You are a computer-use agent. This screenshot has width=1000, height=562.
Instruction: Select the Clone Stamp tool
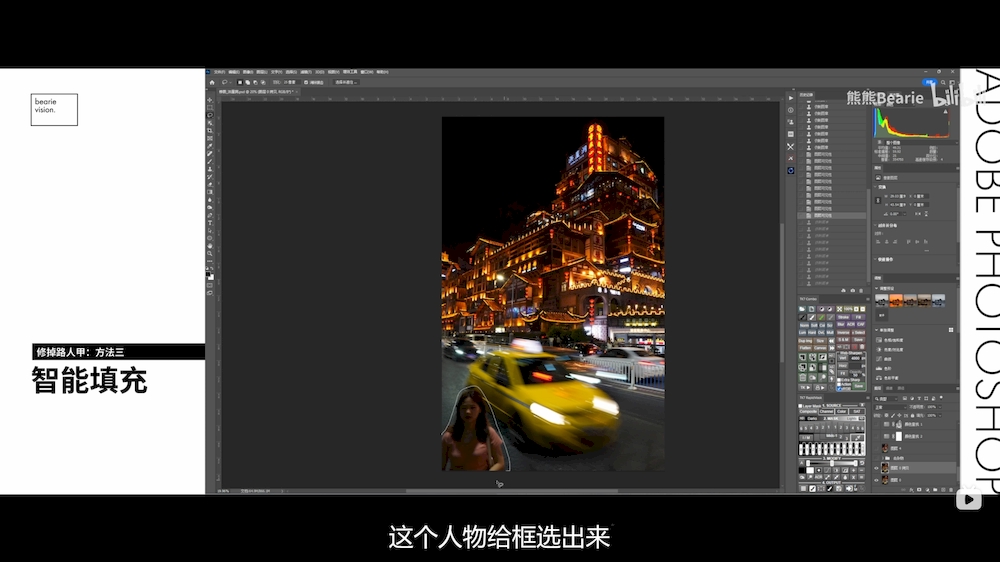point(210,169)
